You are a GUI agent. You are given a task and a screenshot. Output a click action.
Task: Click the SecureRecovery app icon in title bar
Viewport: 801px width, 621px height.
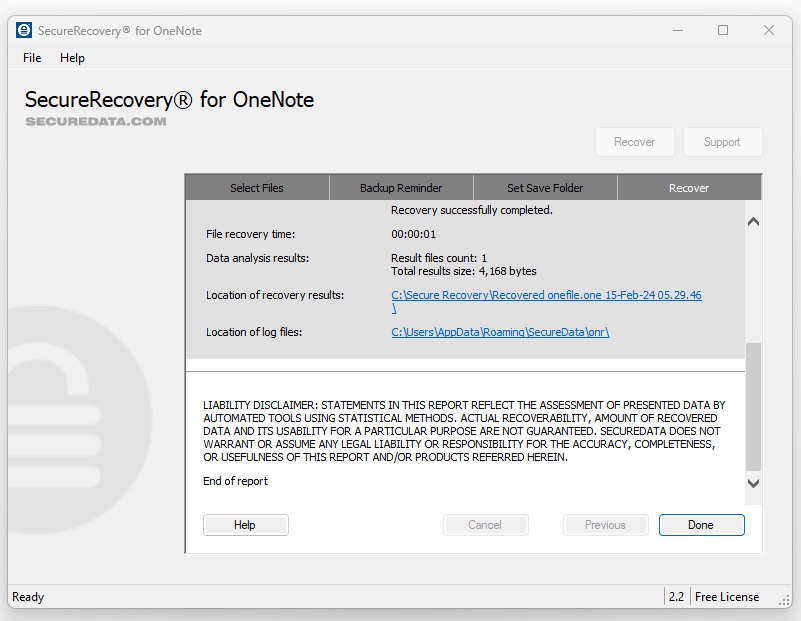tap(24, 30)
